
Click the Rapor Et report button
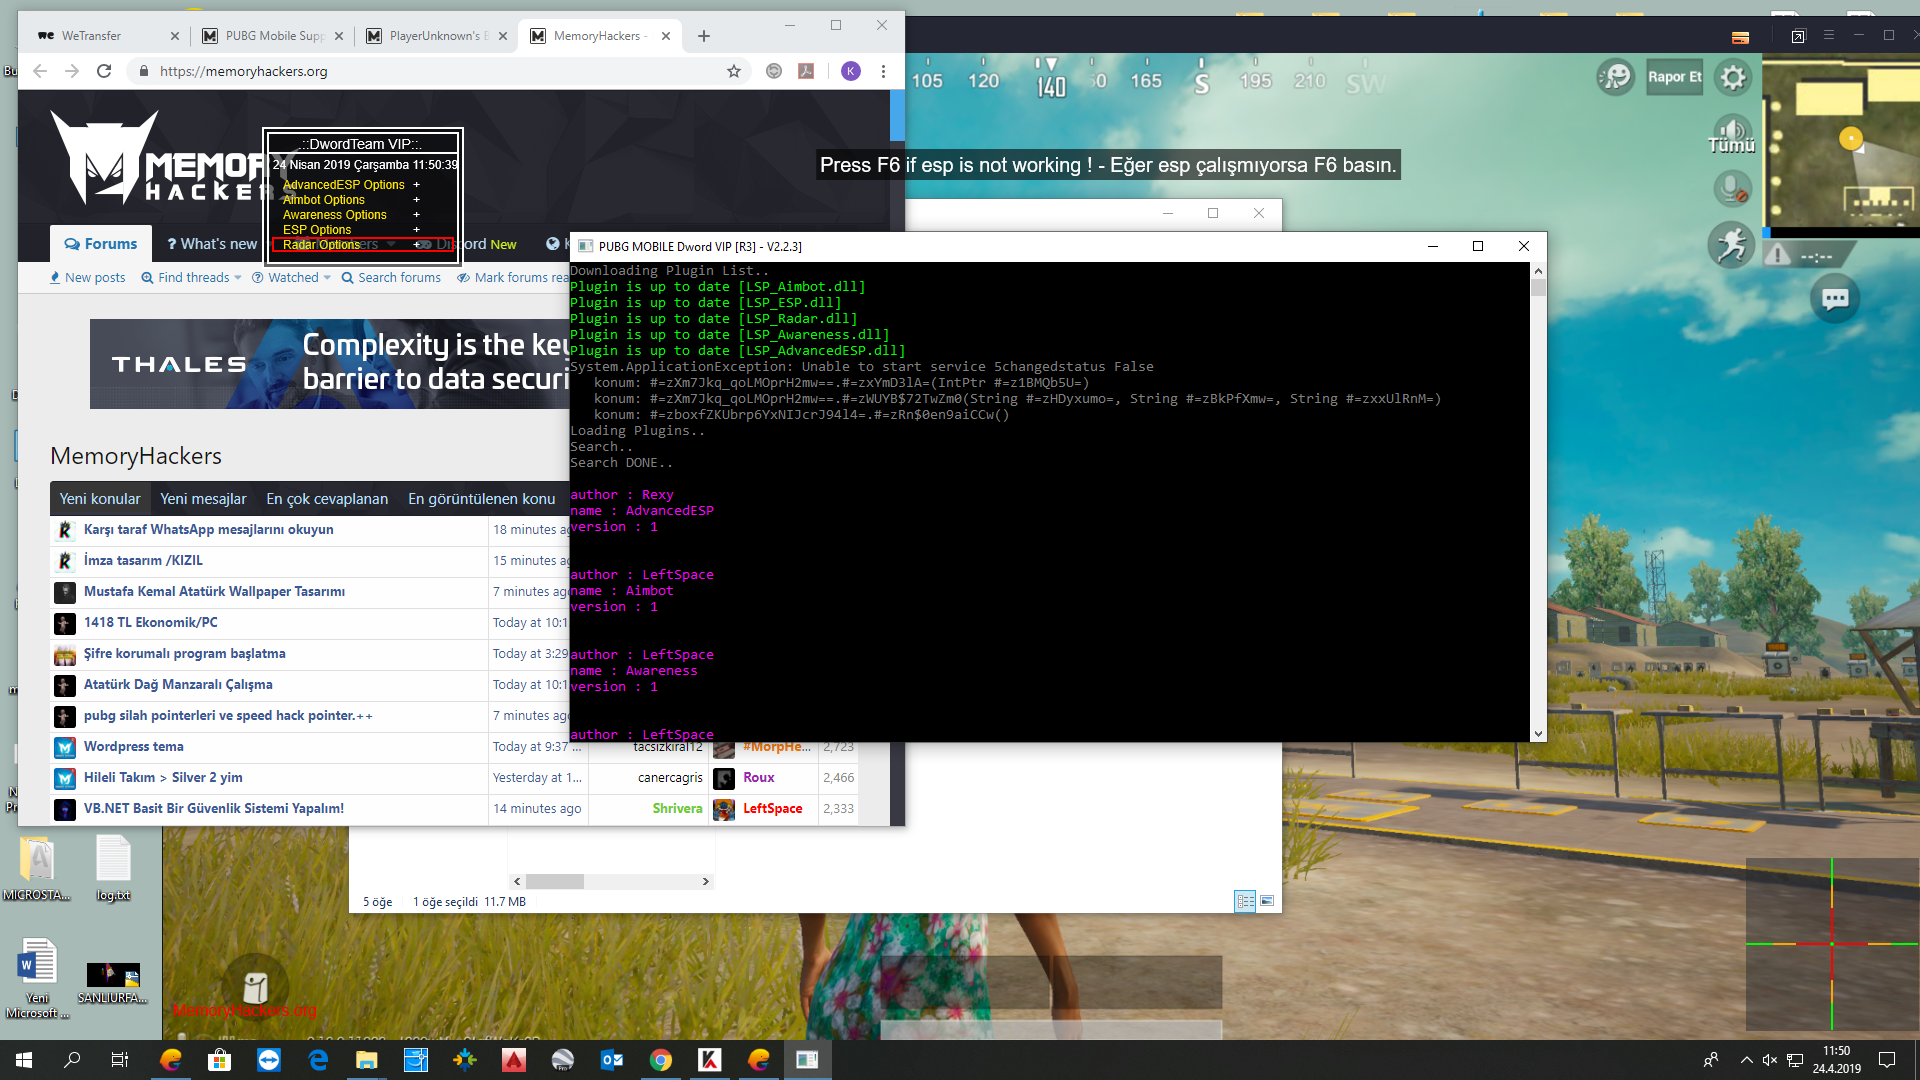point(1674,77)
